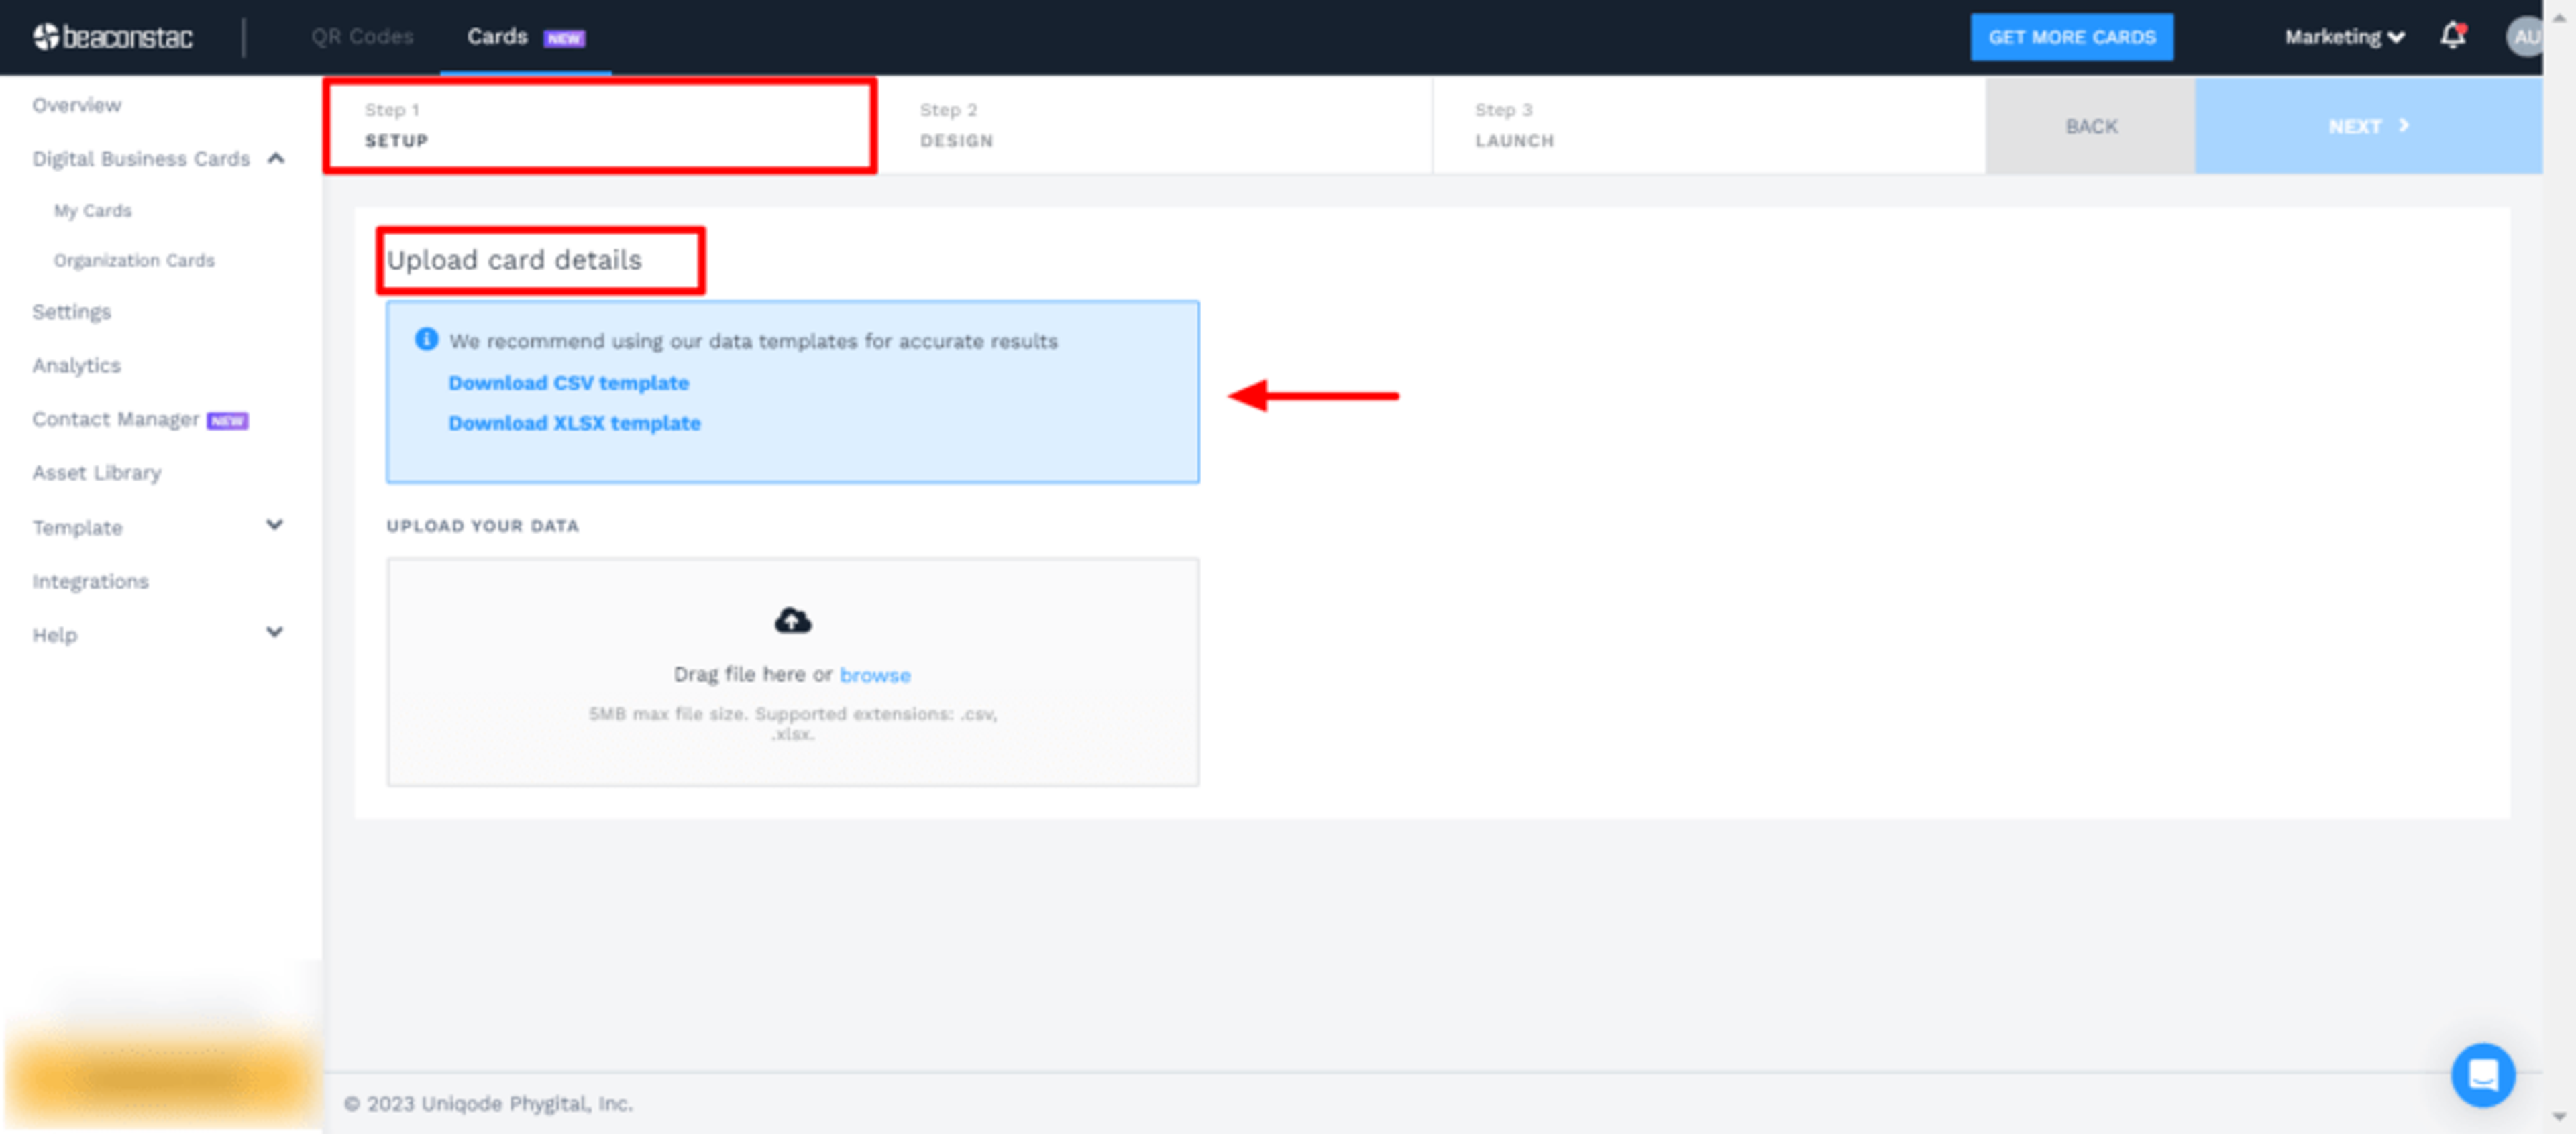The image size is (2576, 1134).
Task: Click the blue info icon
Action: [426, 340]
